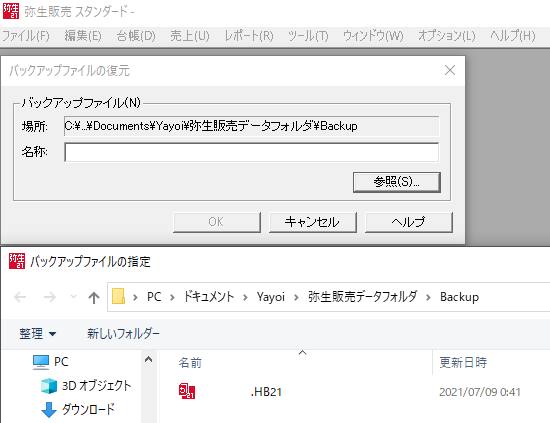
Task: Sort by the 名前 column header
Action: click(x=190, y=362)
